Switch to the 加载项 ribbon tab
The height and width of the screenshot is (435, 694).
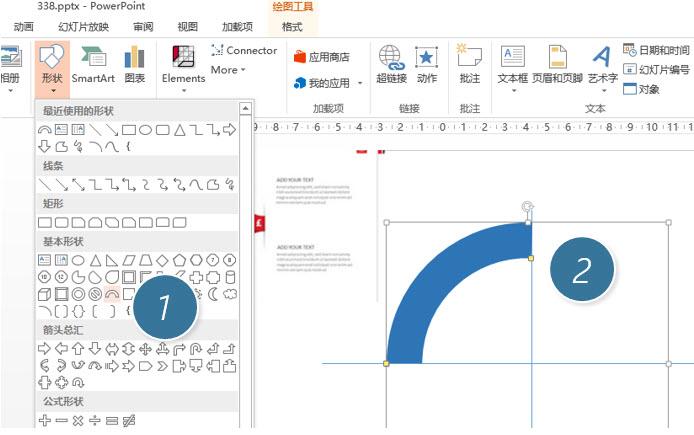237,27
